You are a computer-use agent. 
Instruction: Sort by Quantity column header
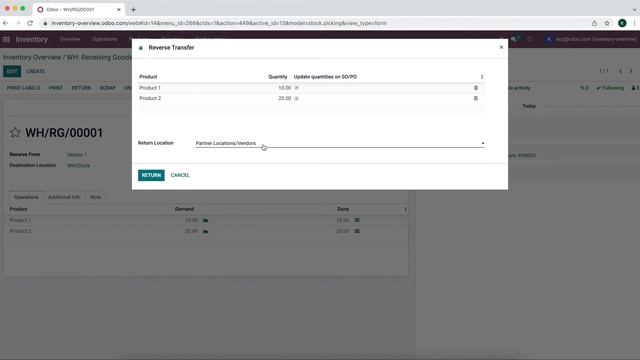[x=278, y=77]
